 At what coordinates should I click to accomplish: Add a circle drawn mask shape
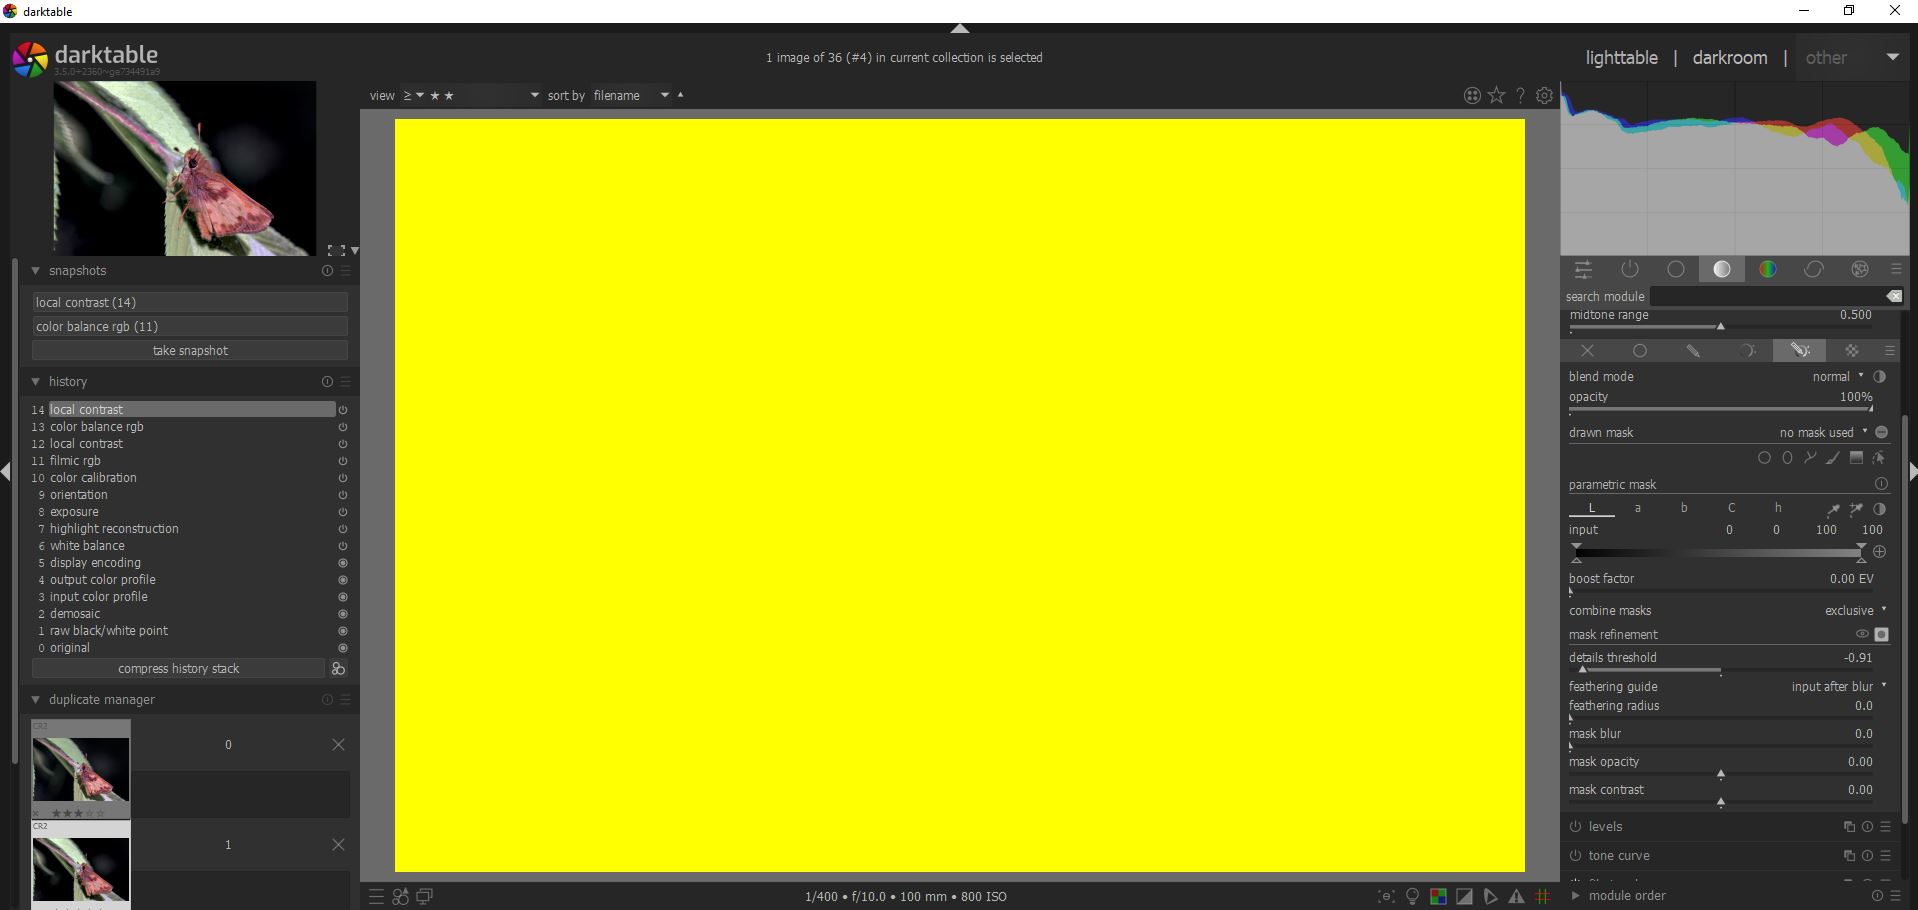pos(1764,458)
